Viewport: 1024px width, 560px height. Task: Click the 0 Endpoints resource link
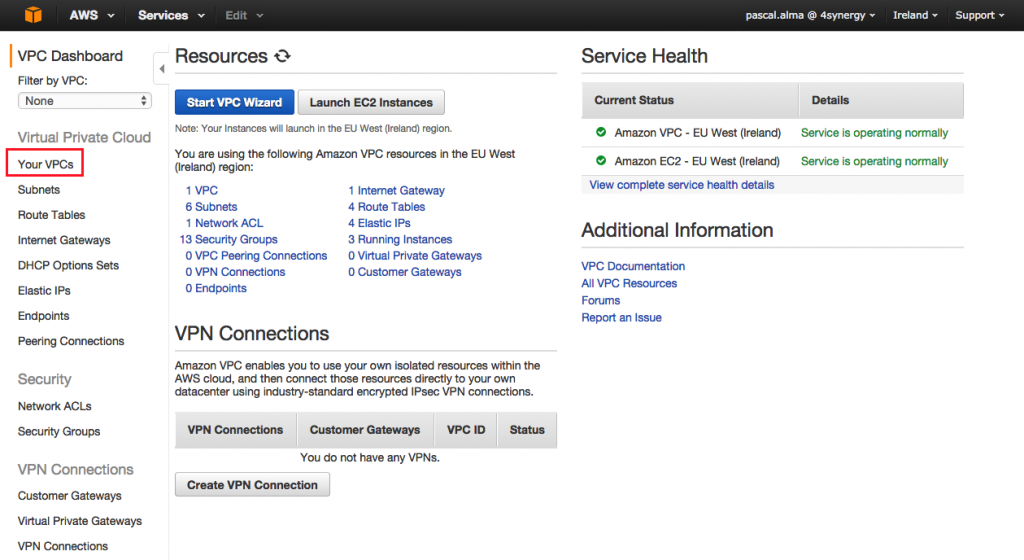click(x=216, y=288)
